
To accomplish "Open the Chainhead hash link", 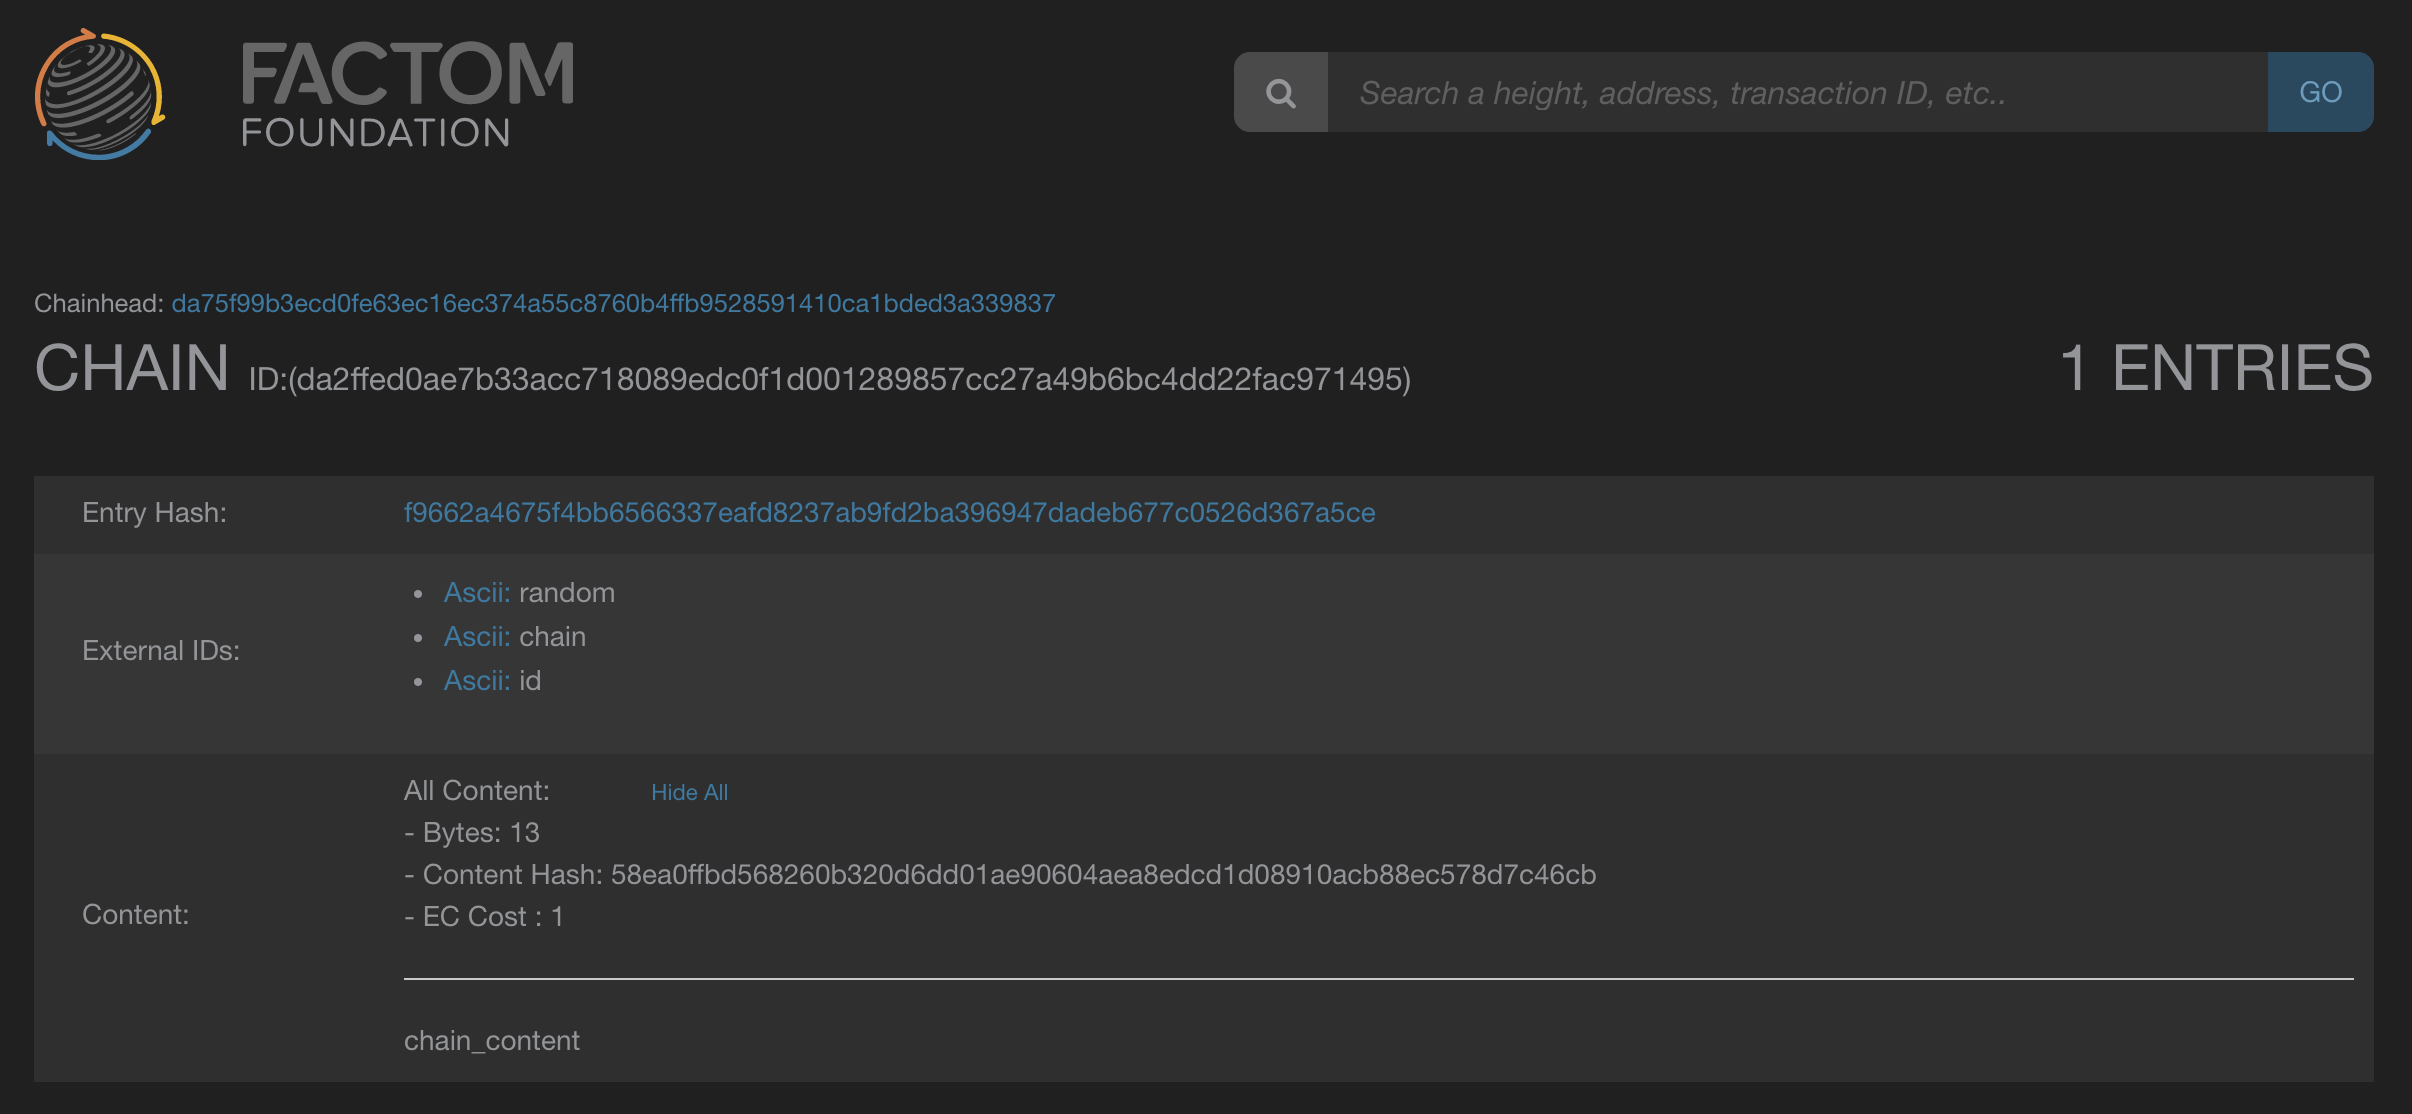I will [613, 303].
